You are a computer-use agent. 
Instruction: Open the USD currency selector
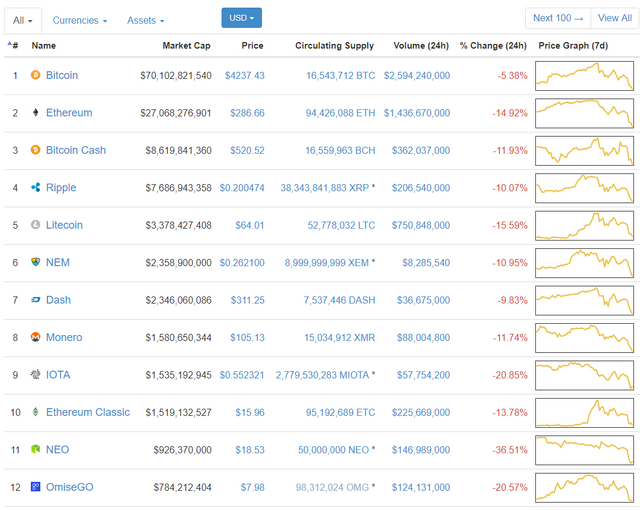(242, 18)
